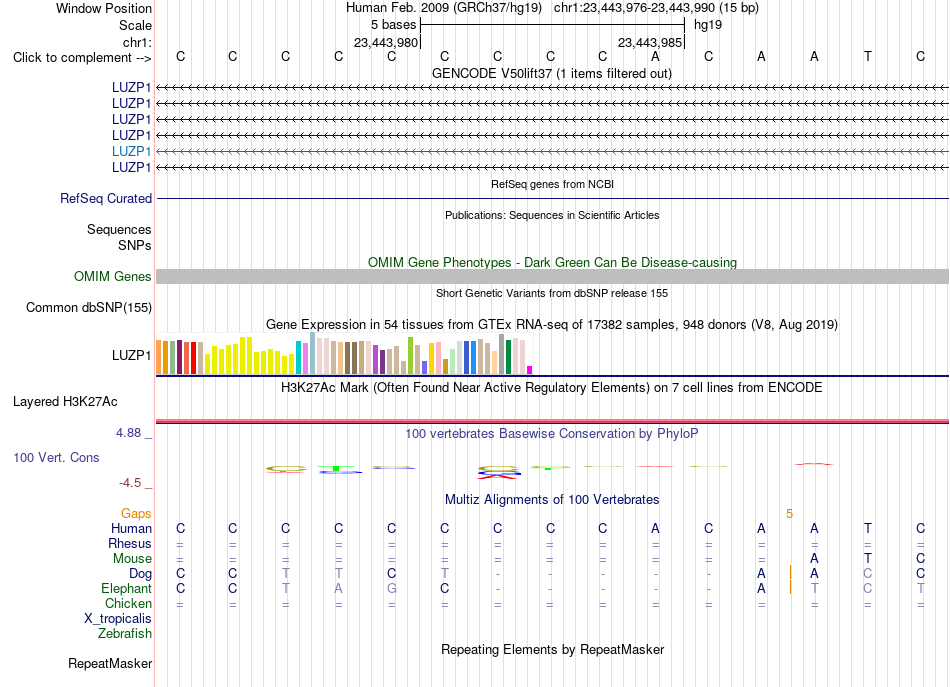Viewport: 950px width, 687px height.
Task: Click the Sequences track label
Action: [119, 230]
